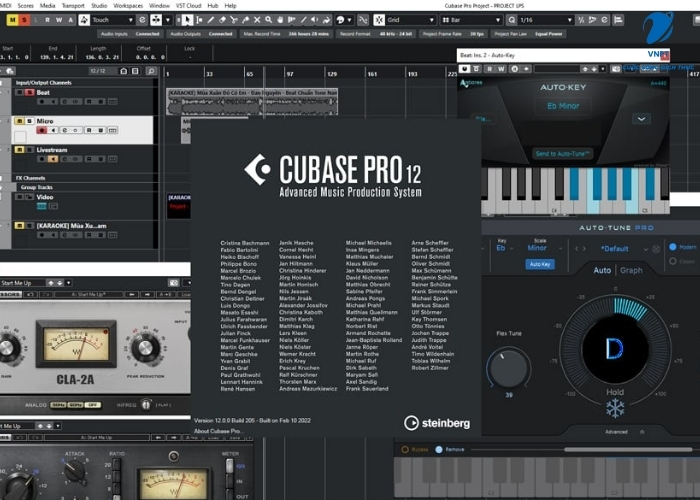Adjust the CLA-2A Peak Reduction knob

tap(145, 347)
